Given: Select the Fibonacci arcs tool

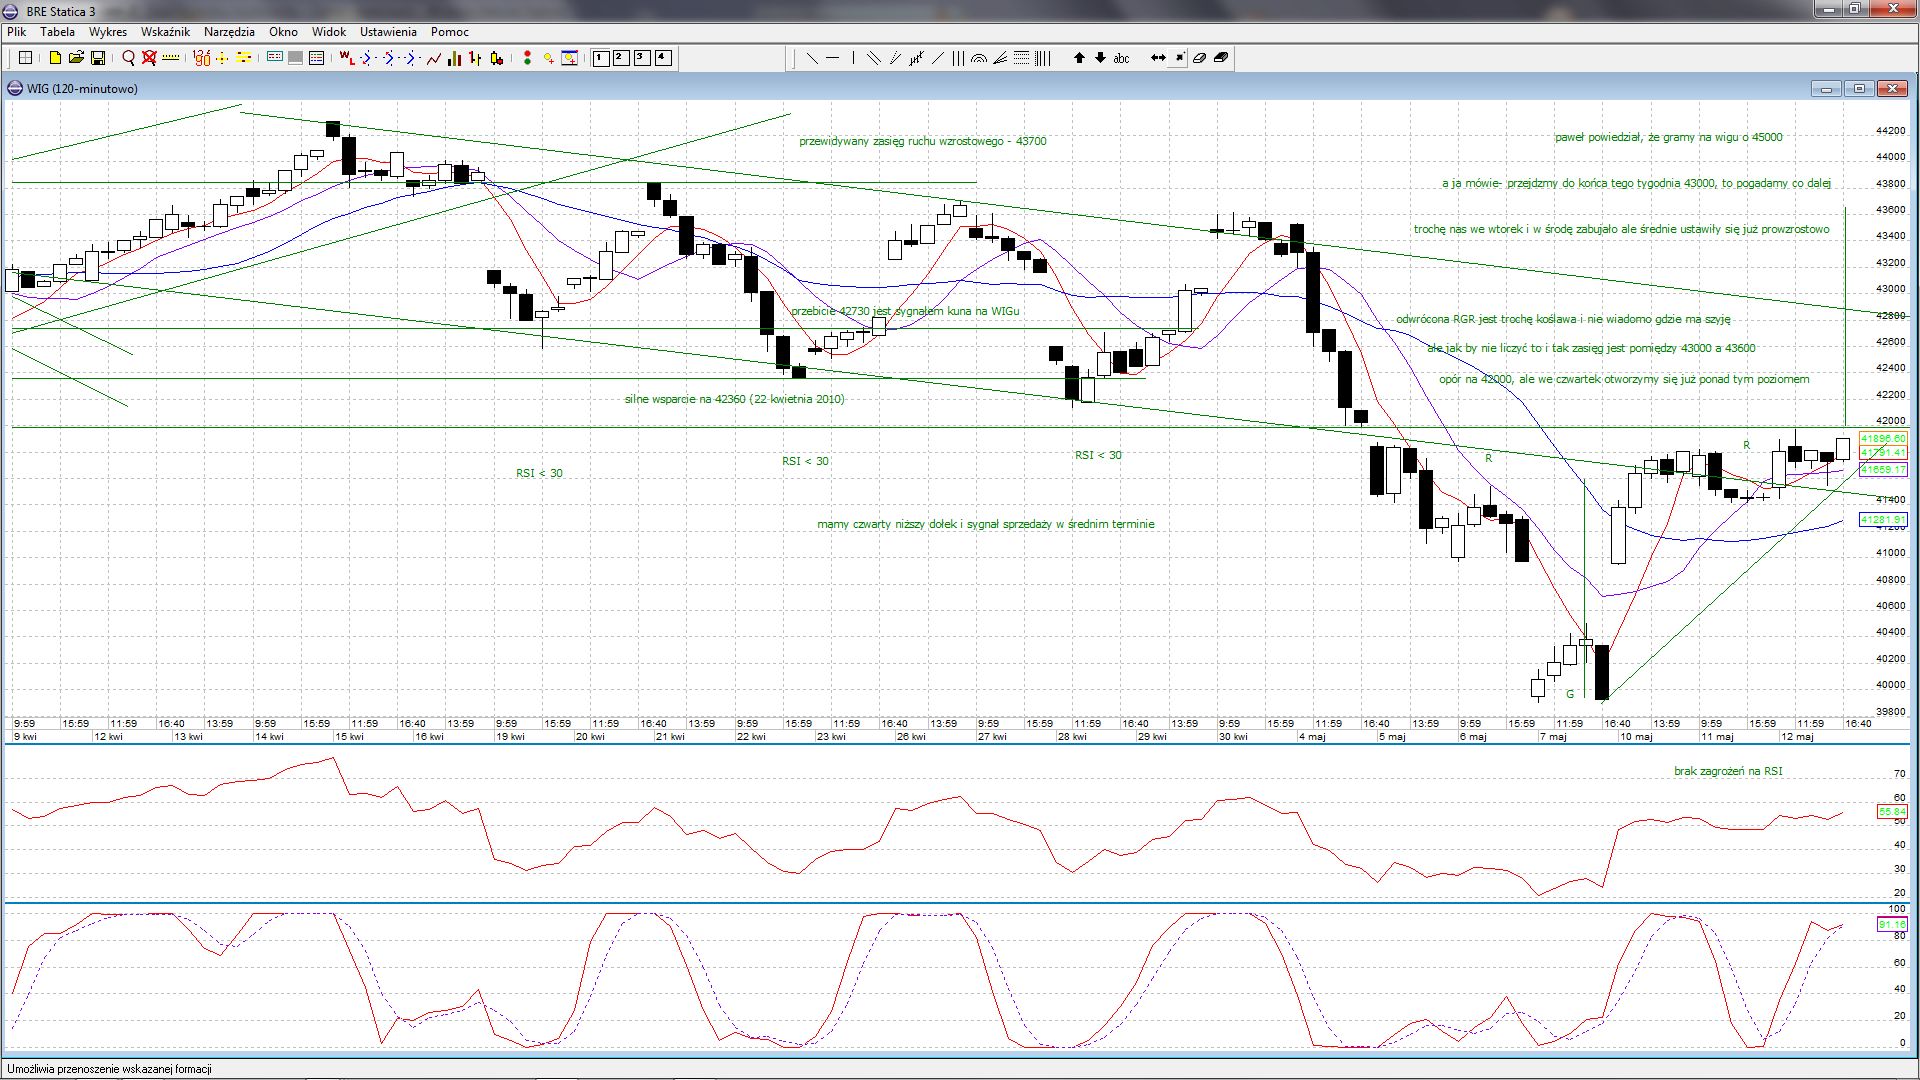Looking at the screenshot, I should click(979, 58).
